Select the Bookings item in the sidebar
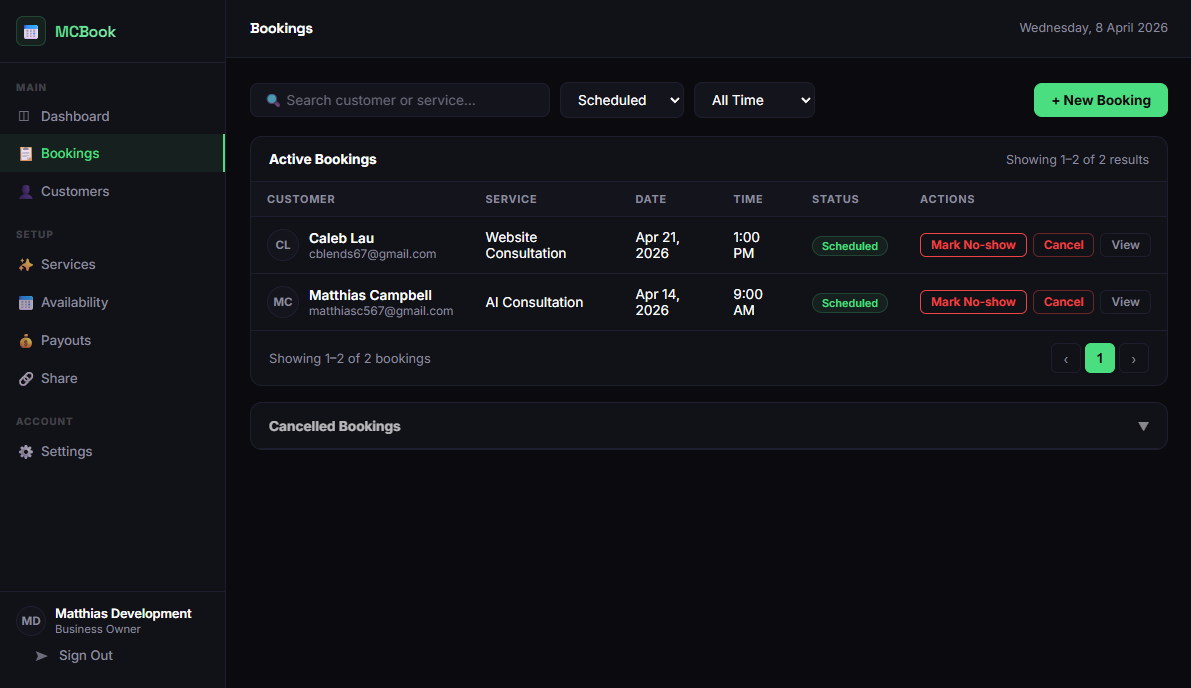The height and width of the screenshot is (688, 1191). pos(70,153)
